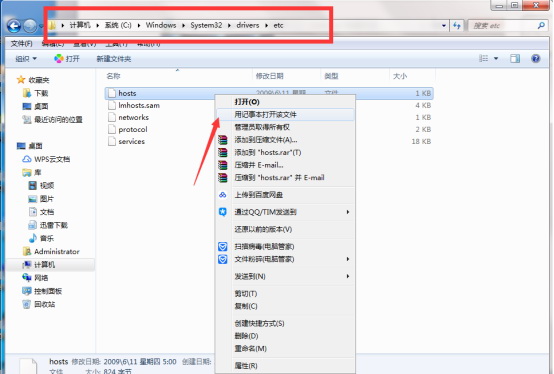Choose 复制(C) from context menu
554x374 pixels.
[285, 306]
